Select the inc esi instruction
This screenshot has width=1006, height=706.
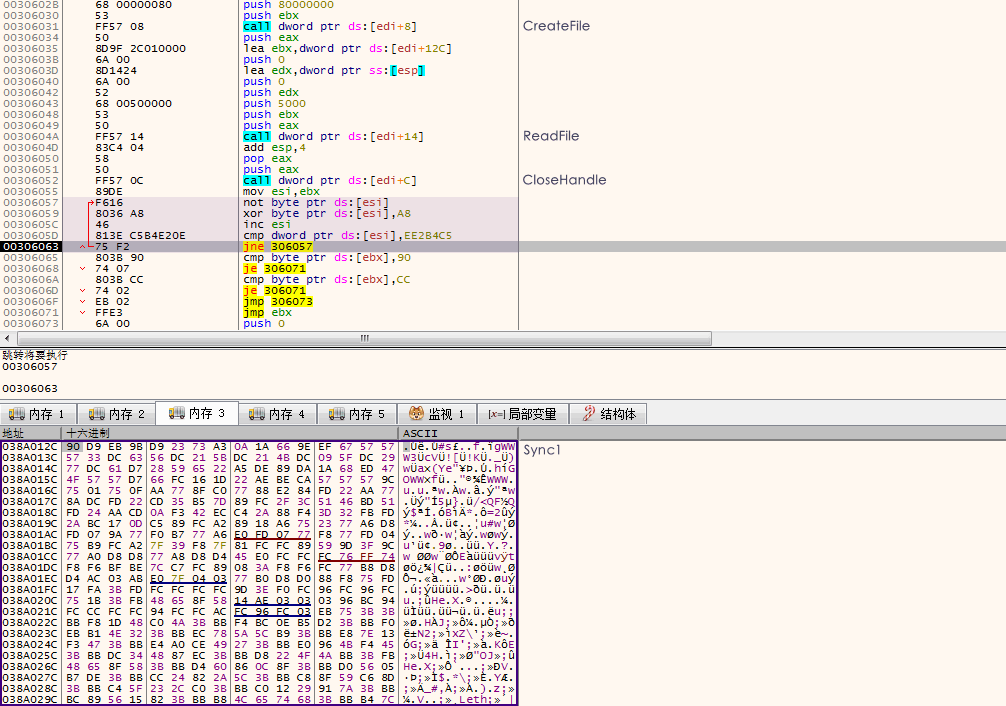tap(267, 224)
